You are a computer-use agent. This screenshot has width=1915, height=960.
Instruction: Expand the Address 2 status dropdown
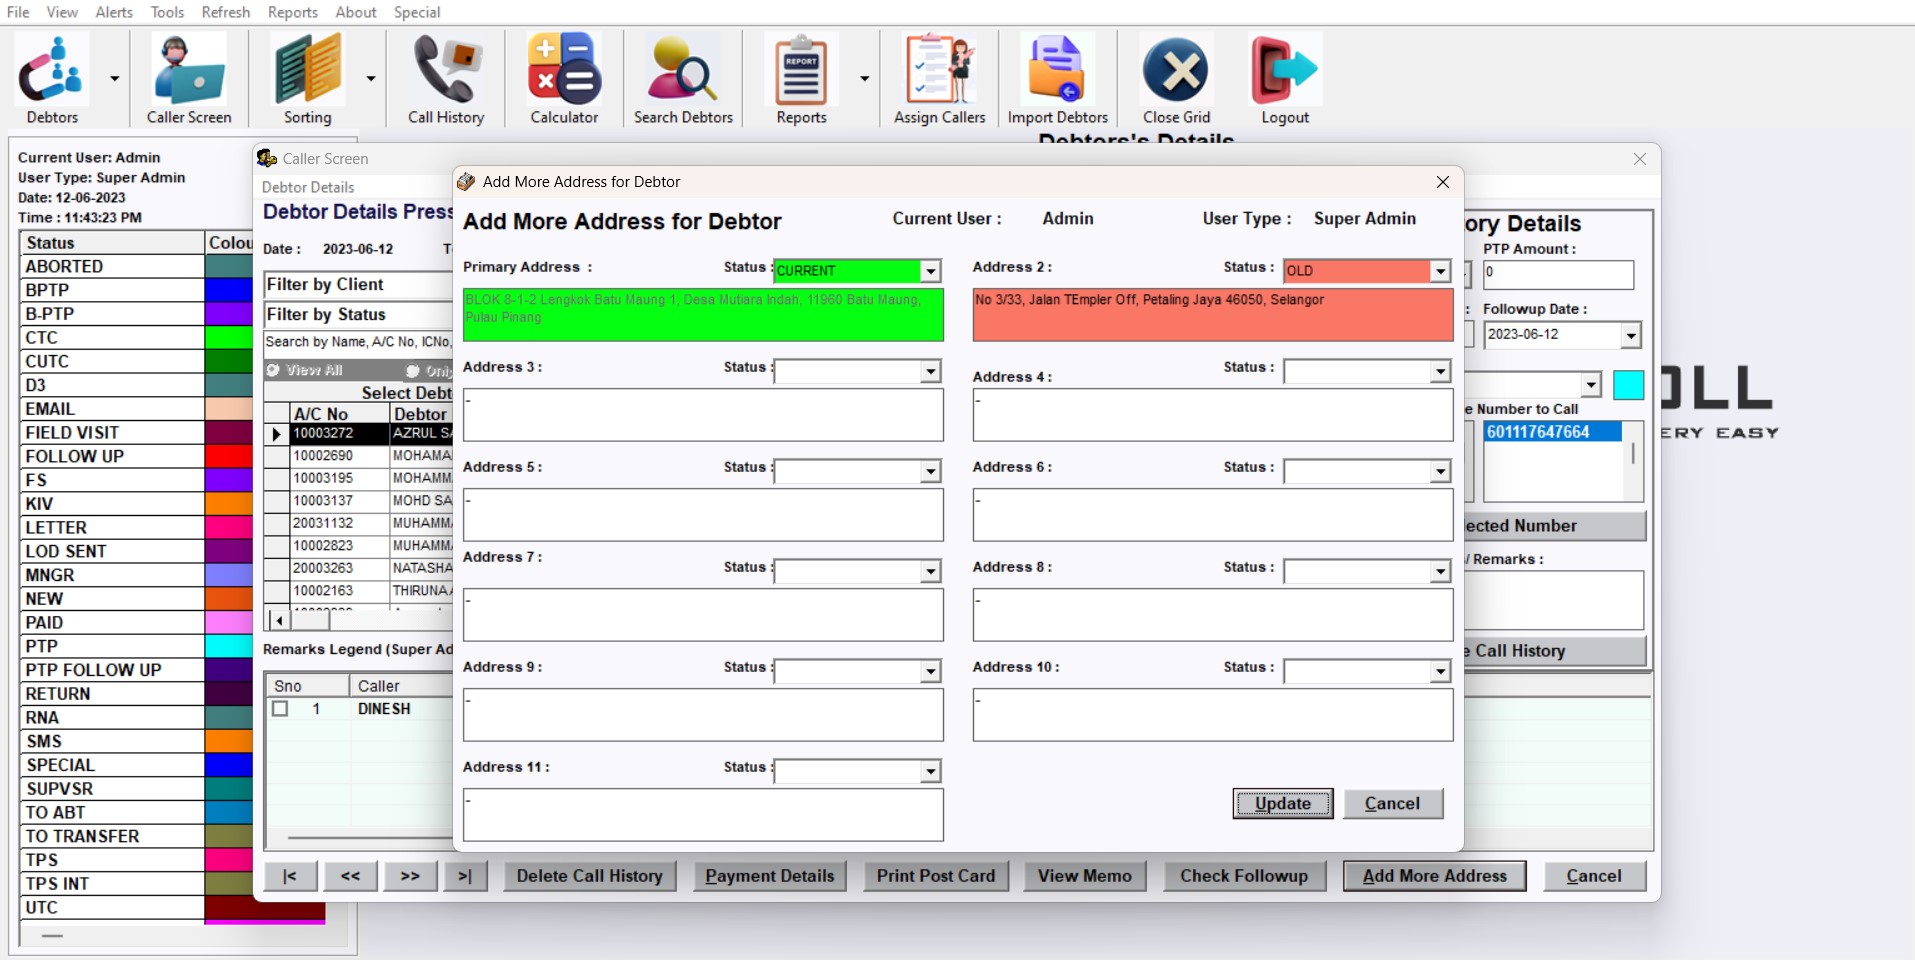tap(1440, 271)
